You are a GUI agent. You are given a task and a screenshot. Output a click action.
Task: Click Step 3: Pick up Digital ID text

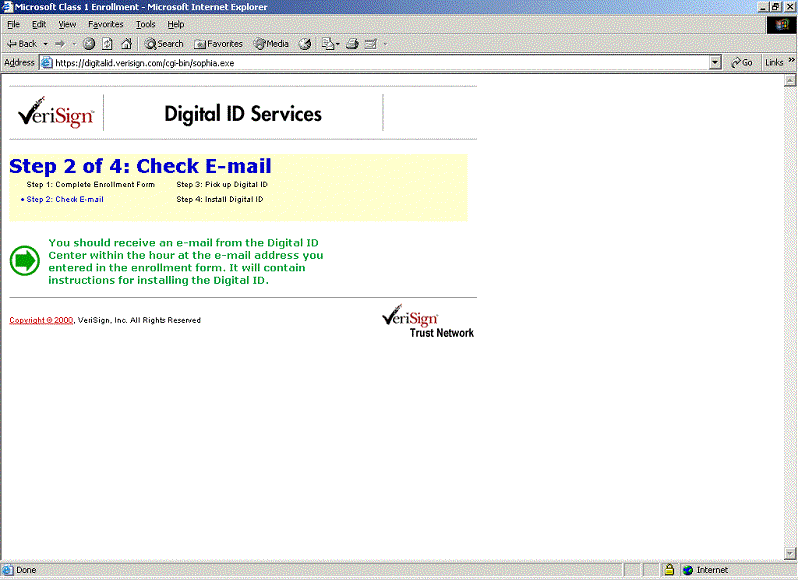coord(222,185)
